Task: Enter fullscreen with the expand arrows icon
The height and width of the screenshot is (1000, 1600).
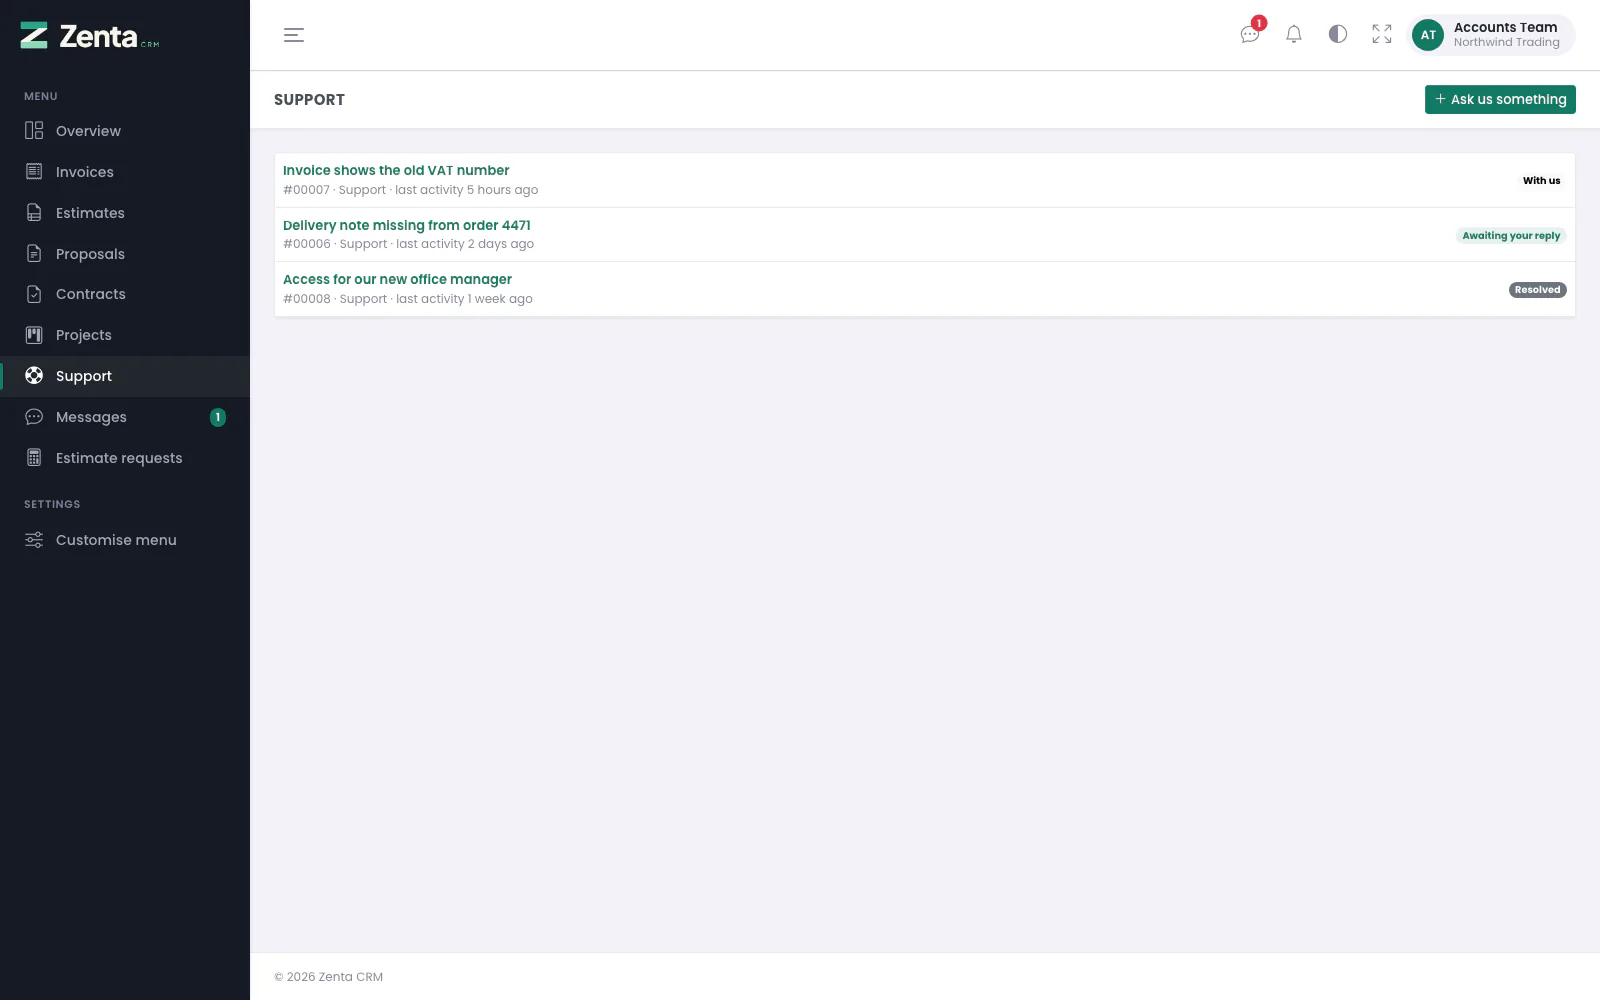Action: point(1382,35)
